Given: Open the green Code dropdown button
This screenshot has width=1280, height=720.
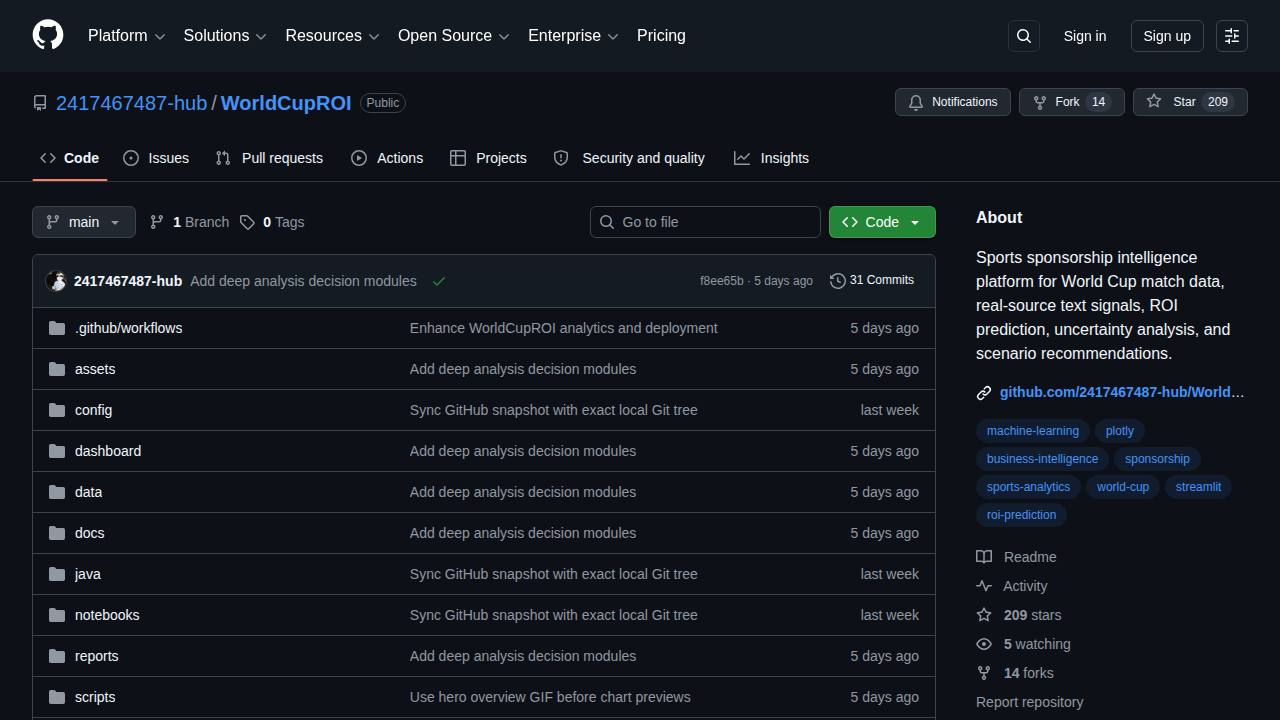Looking at the screenshot, I should pyautogui.click(x=882, y=222).
